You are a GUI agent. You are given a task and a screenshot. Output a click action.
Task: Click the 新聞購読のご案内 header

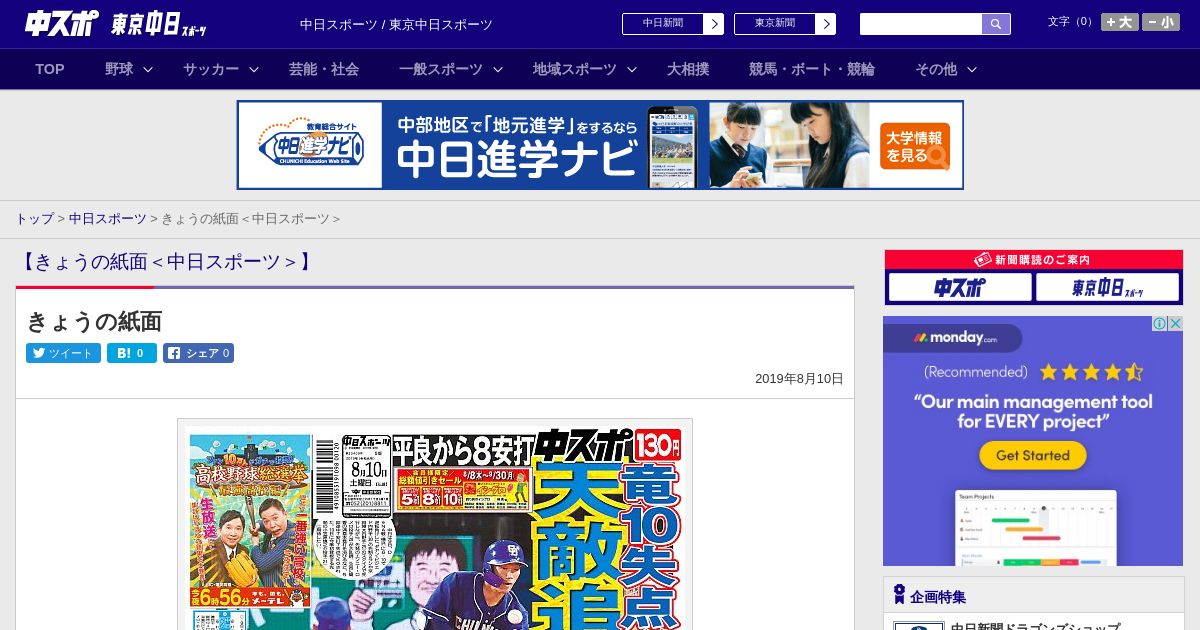pyautogui.click(x=1033, y=259)
